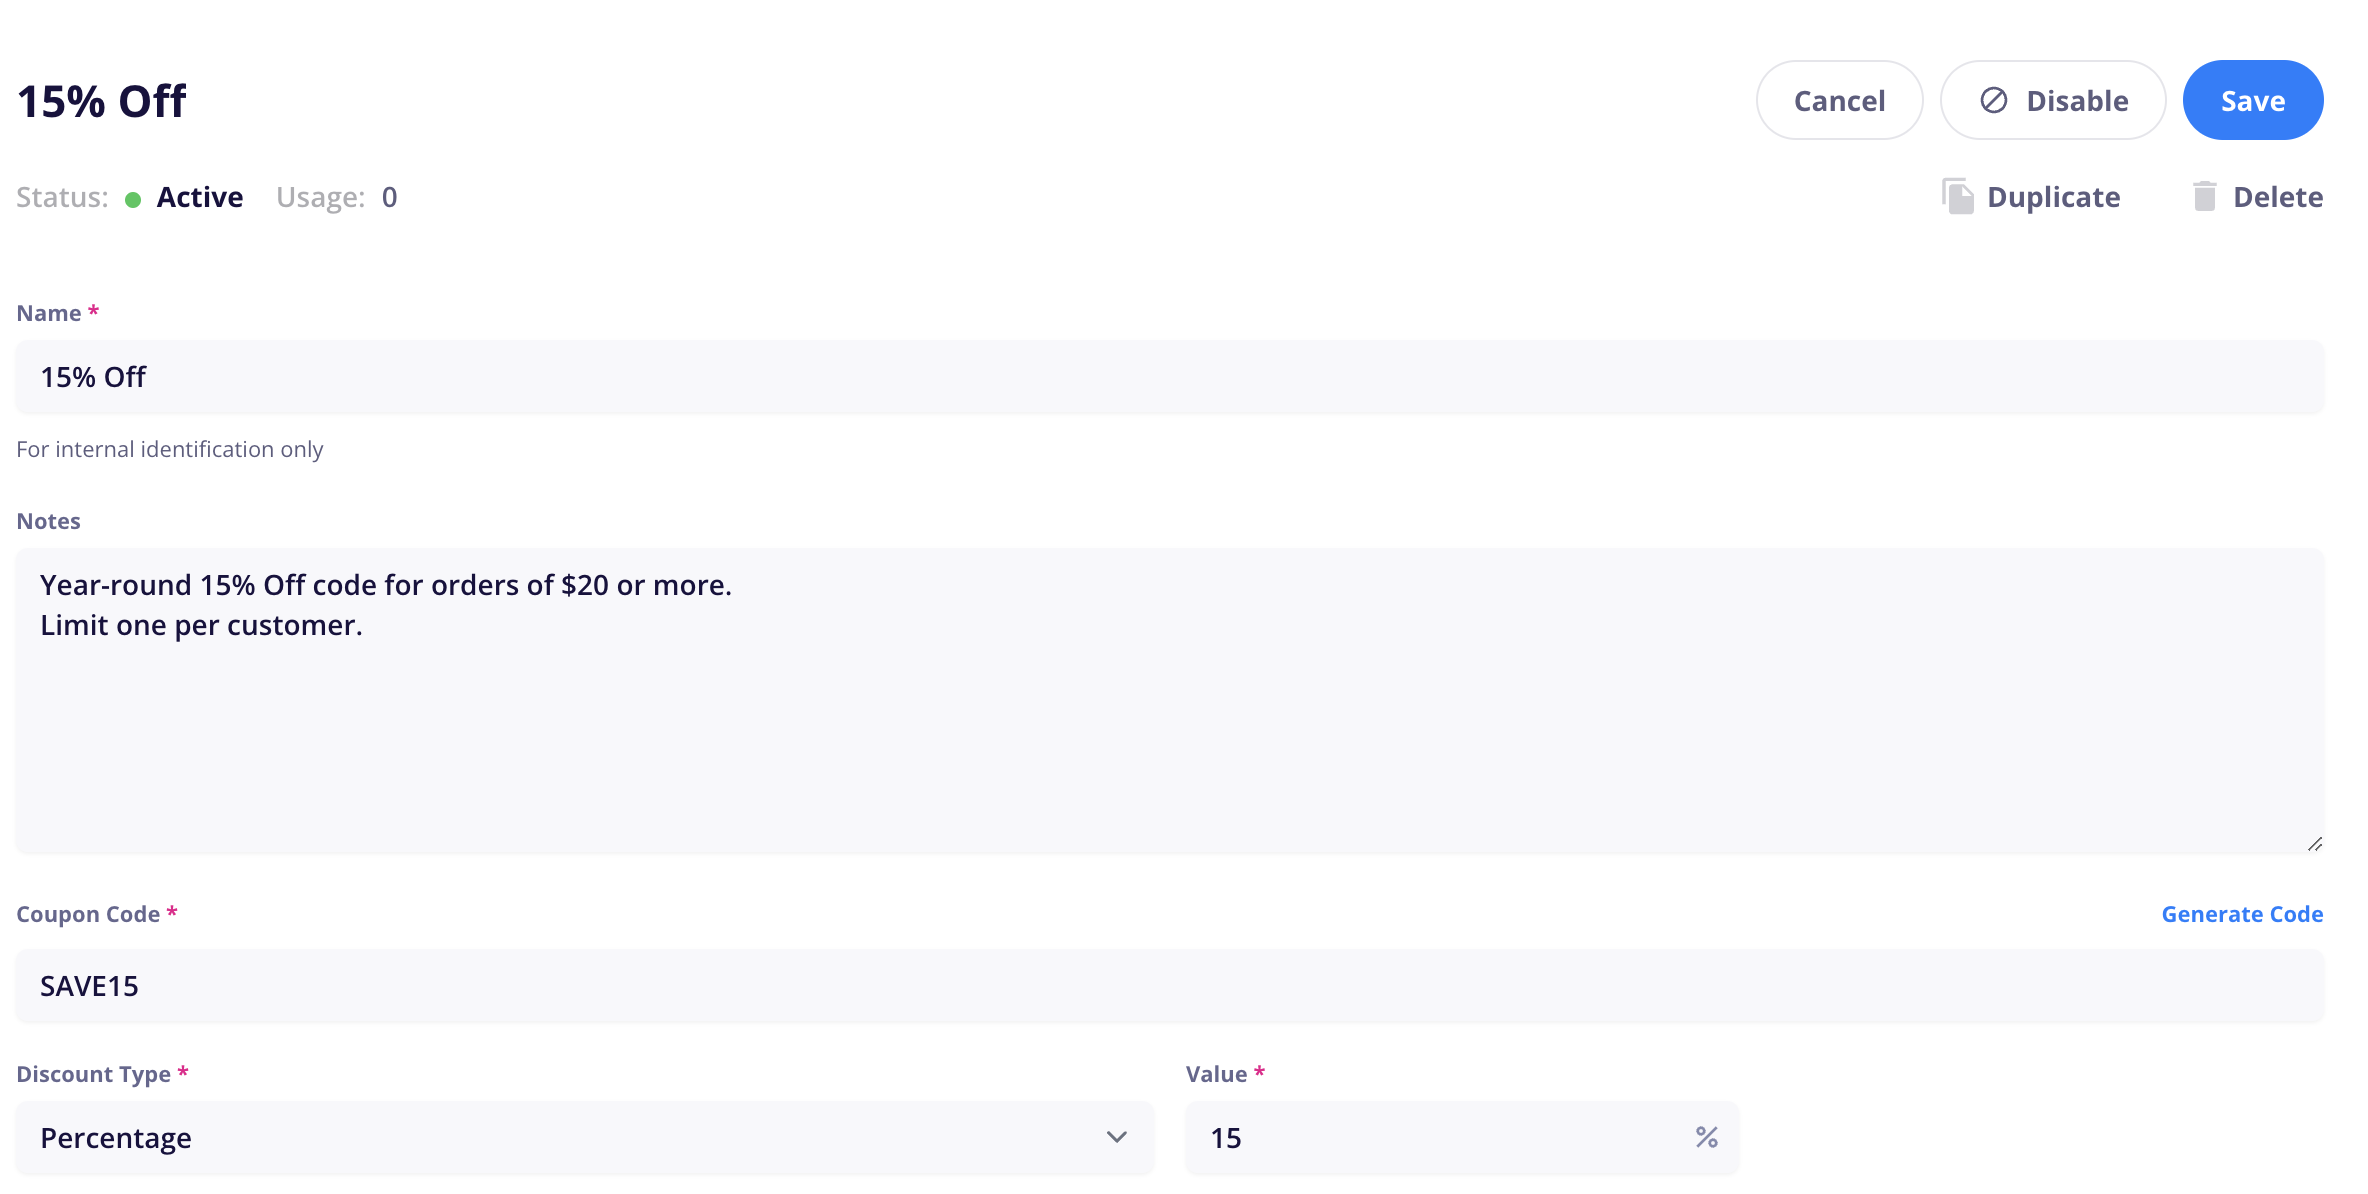
Task: Click the Value field showing 15
Action: click(1462, 1138)
